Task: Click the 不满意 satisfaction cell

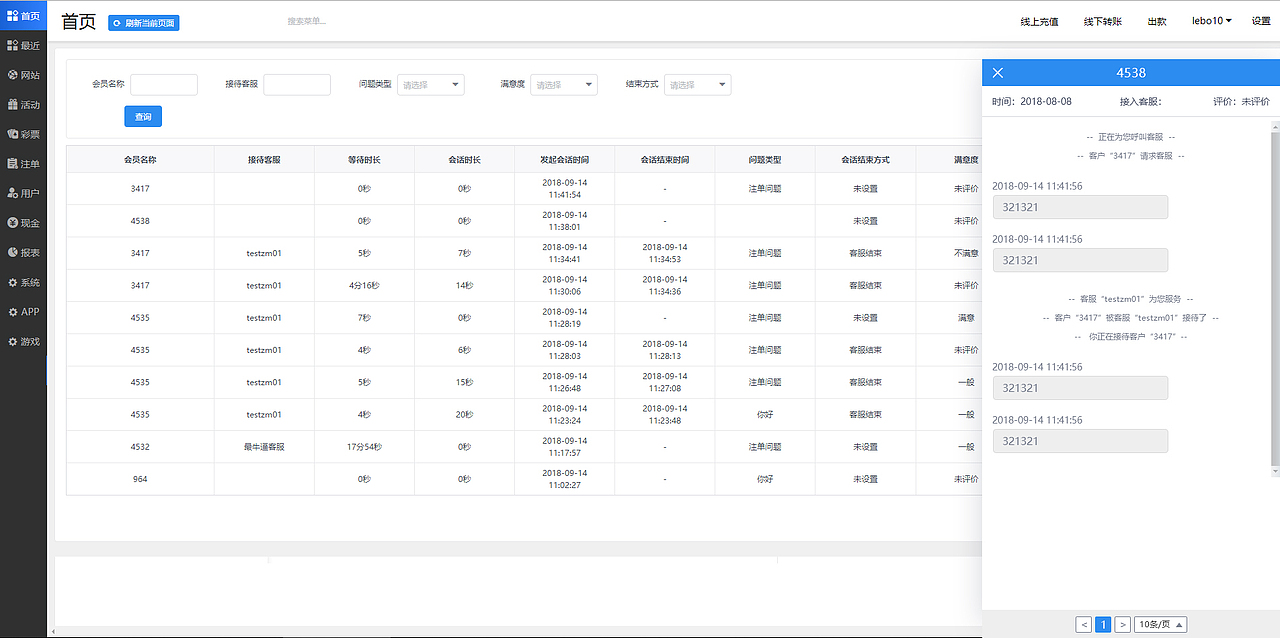Action: 965,253
